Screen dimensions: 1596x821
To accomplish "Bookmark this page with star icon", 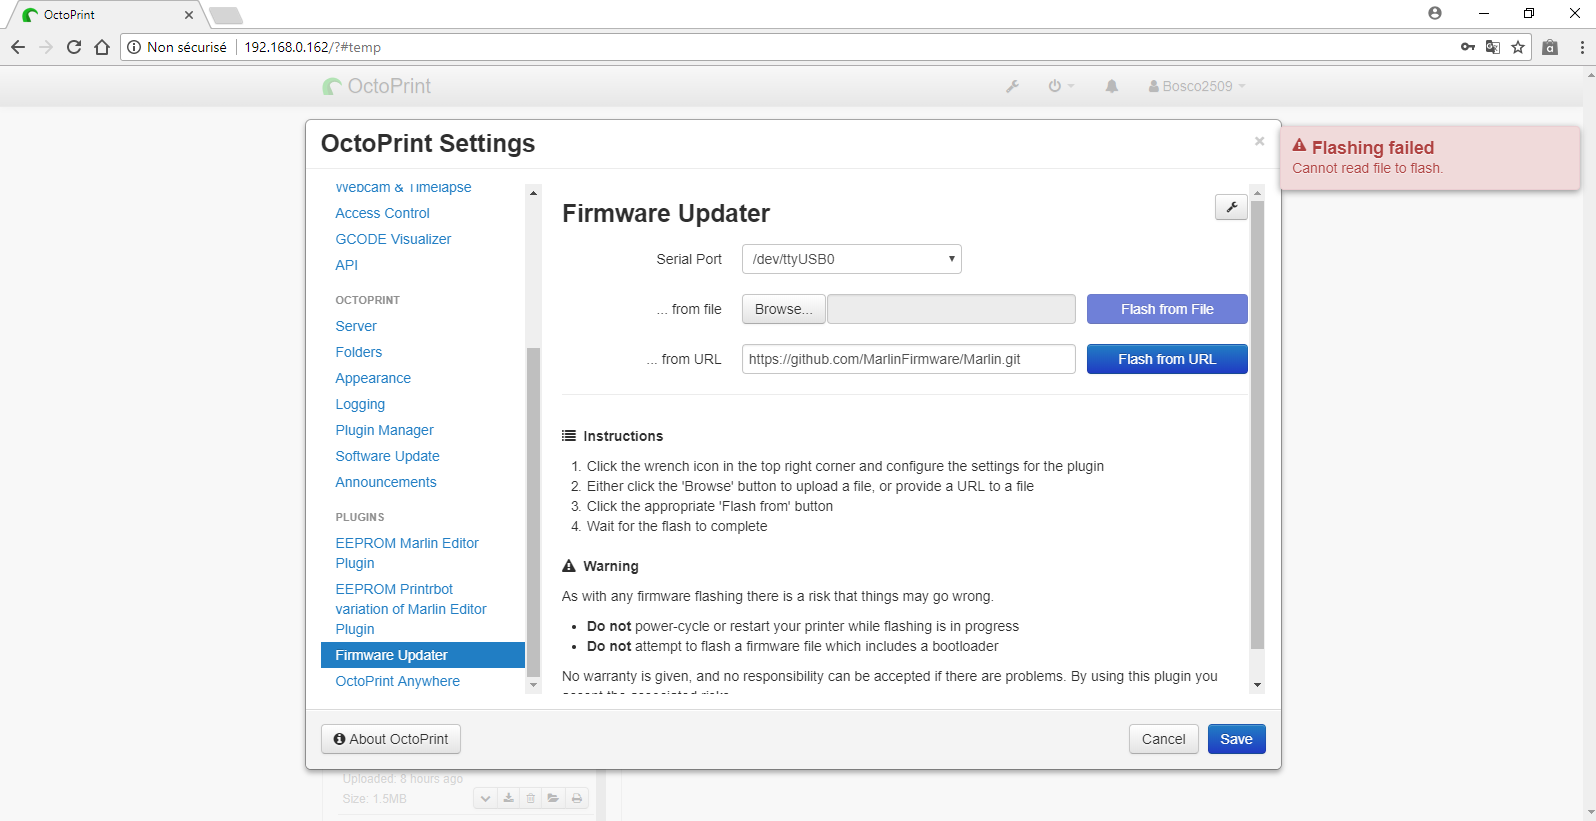I will pyautogui.click(x=1518, y=47).
